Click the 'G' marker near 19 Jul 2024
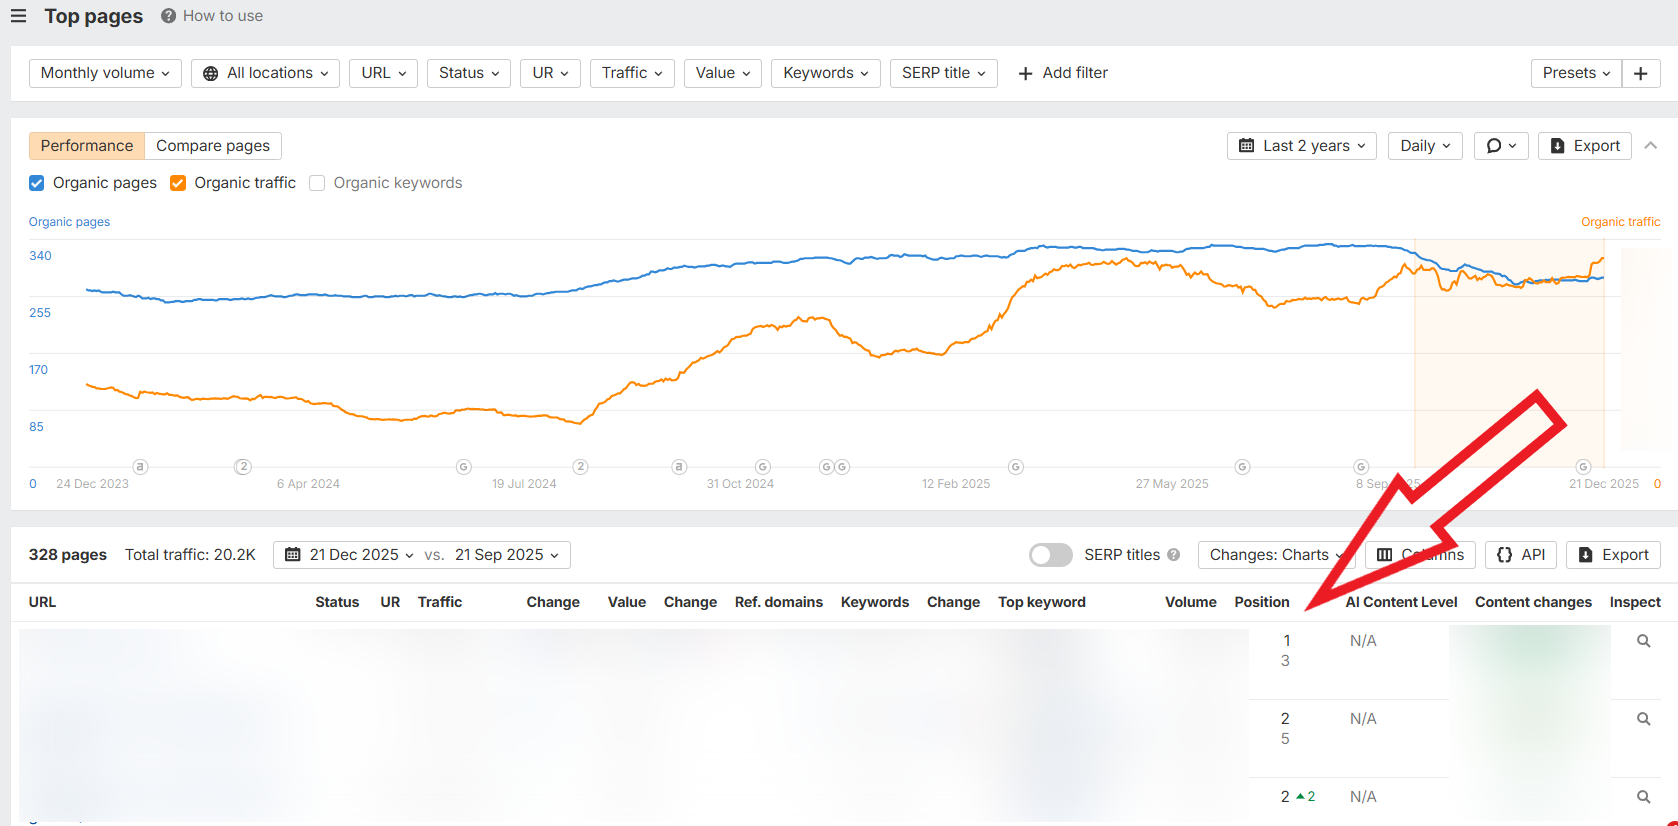This screenshot has width=1678, height=826. 464,467
